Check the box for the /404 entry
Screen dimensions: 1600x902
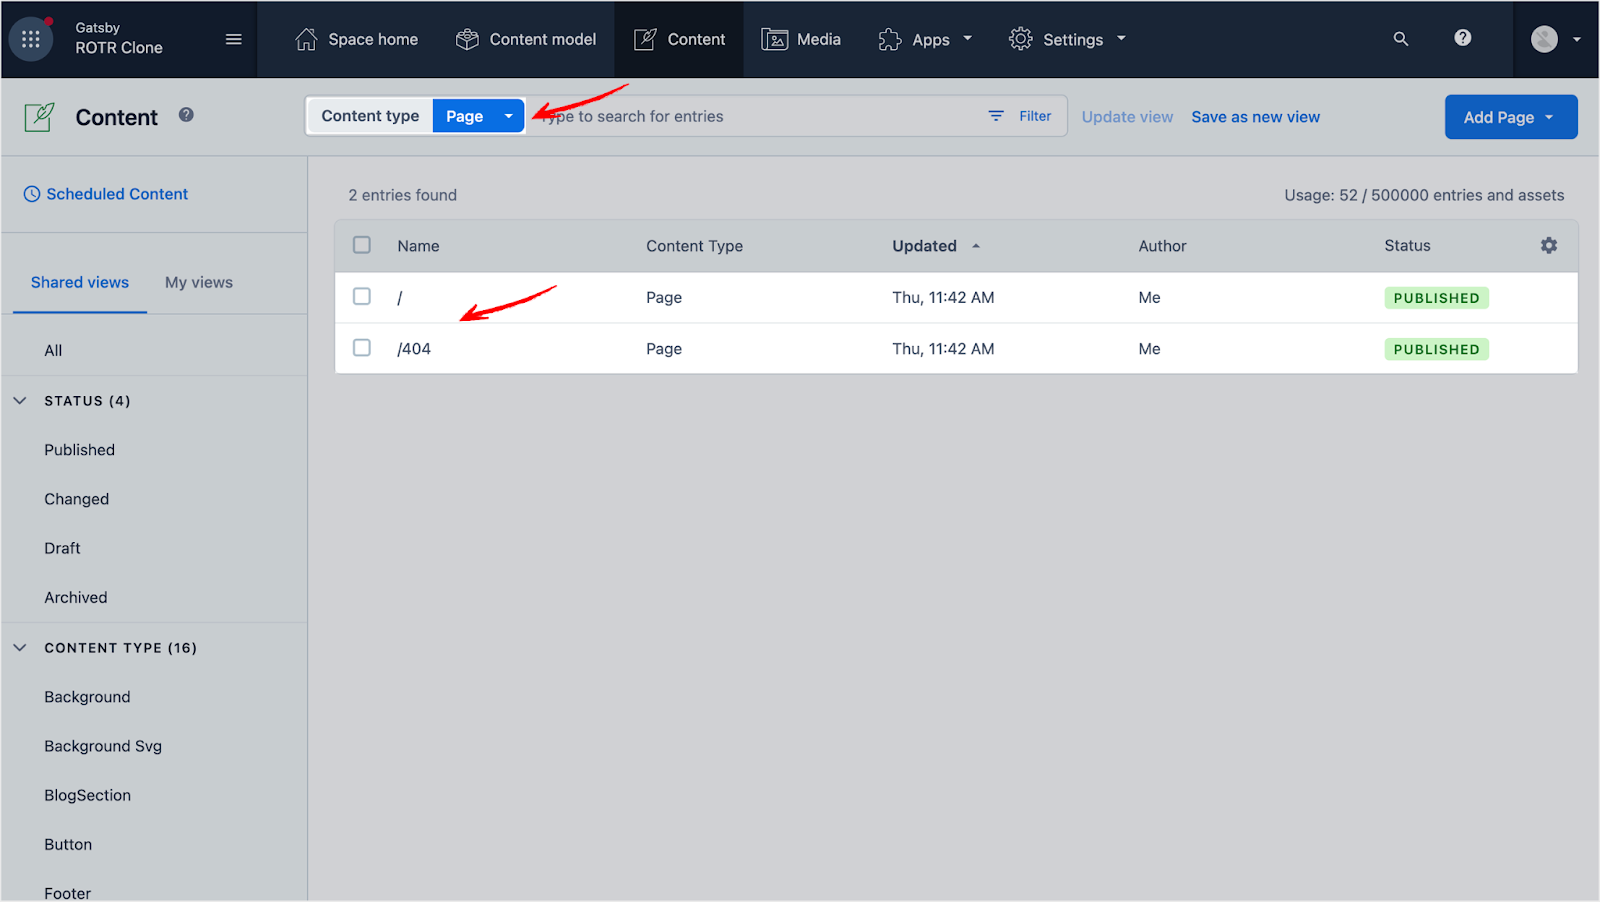[362, 347]
